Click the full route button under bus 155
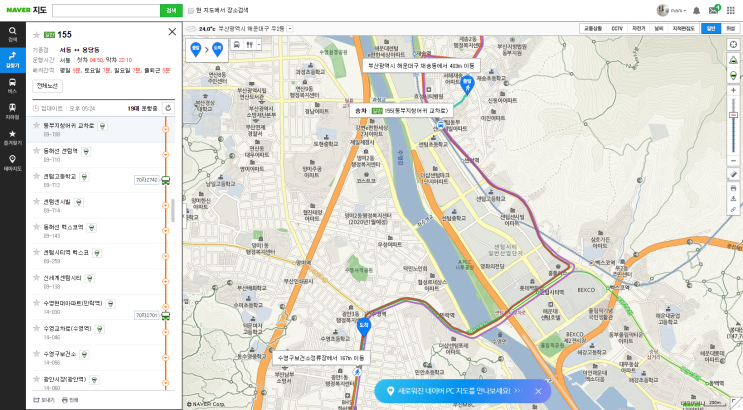Screen dimensions: 743x410 click(x=47, y=86)
